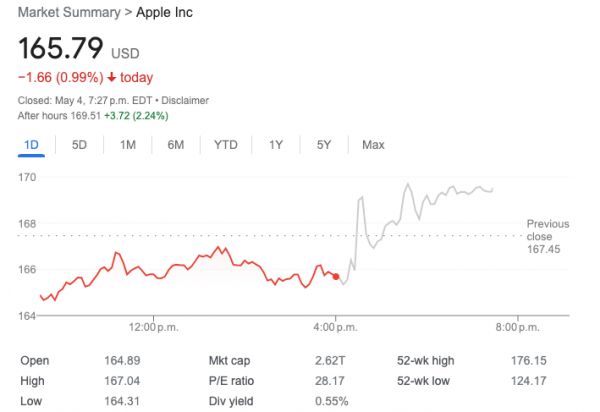Viewport: 600px width, 412px height.
Task: Click the 165.79 USD price heading
Action: [62, 47]
